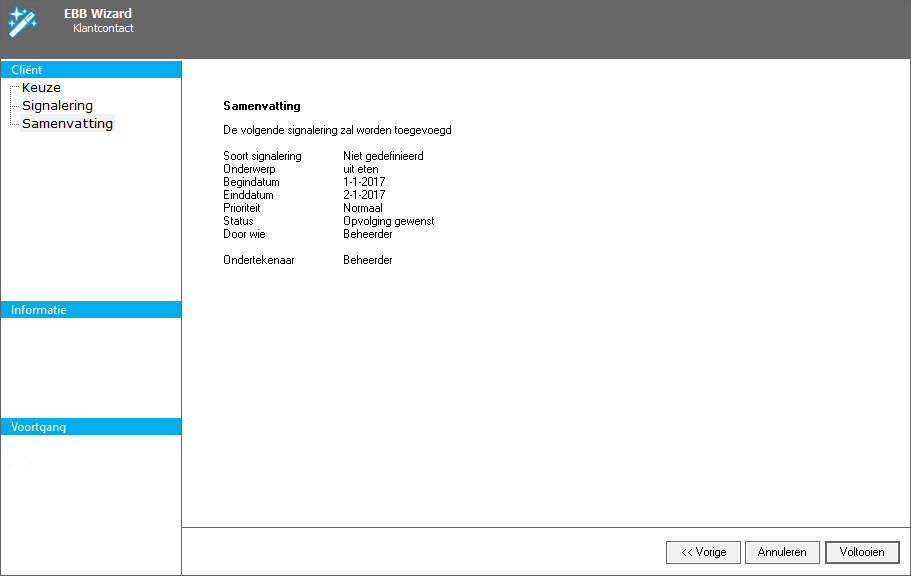This screenshot has width=911, height=576.
Task: Click the 'Niet gedefinieerd' signalering value
Action: pyautogui.click(x=383, y=156)
